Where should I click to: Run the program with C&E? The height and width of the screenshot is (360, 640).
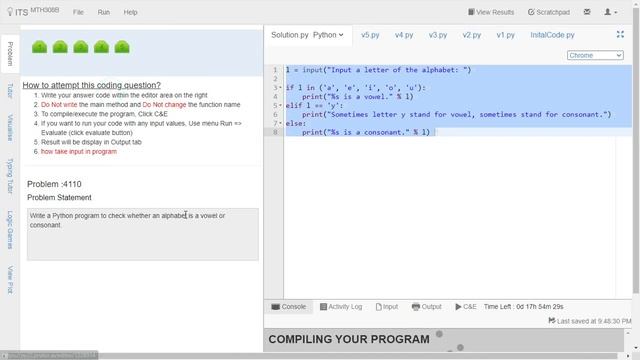(x=466, y=307)
